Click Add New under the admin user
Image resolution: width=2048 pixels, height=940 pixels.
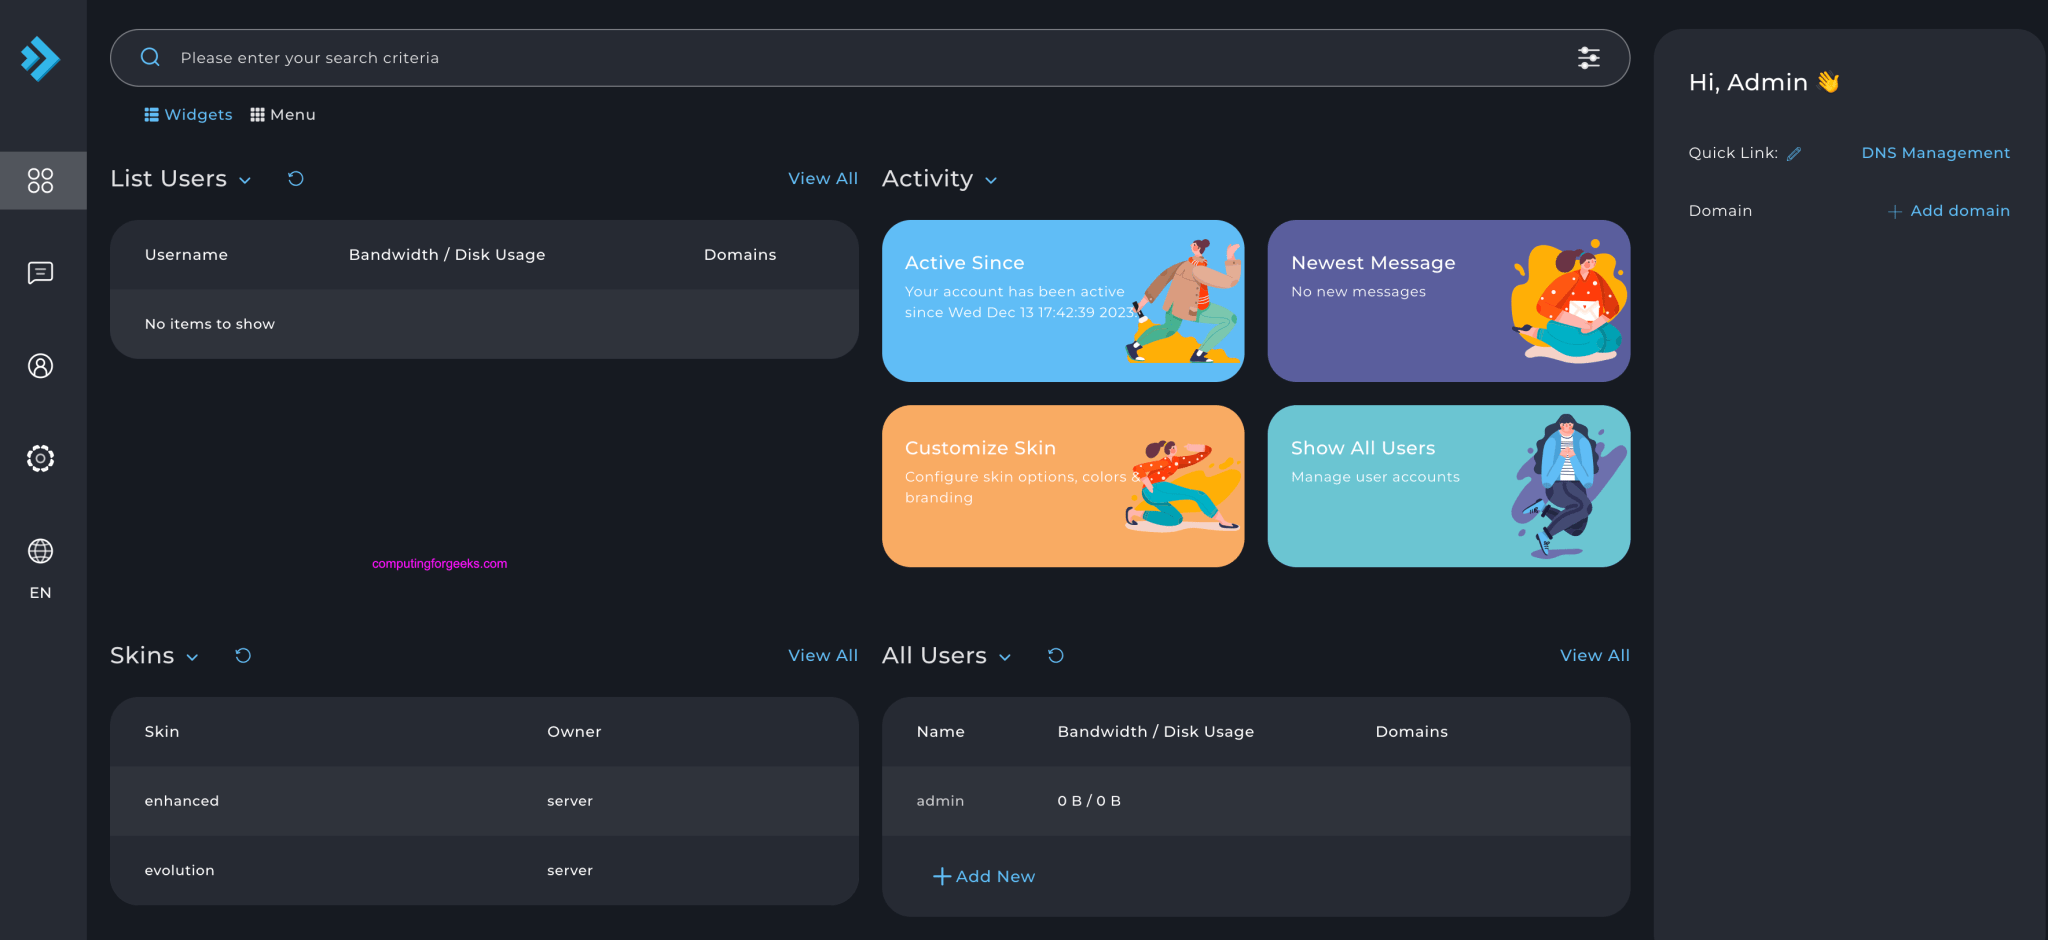point(984,876)
